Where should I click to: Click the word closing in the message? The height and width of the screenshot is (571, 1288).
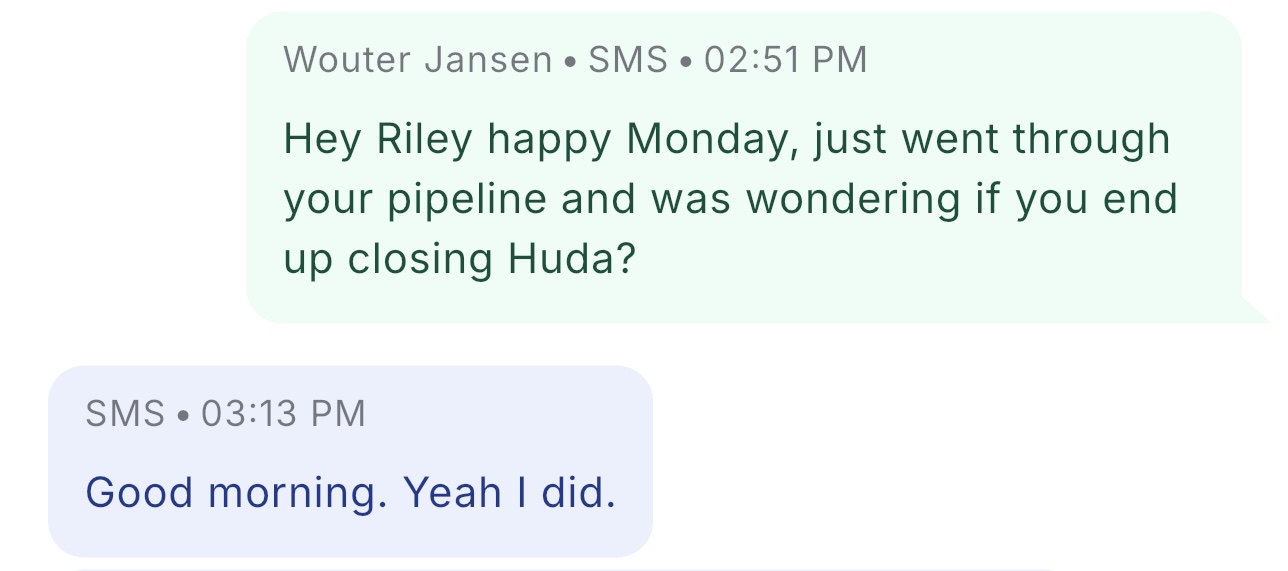420,260
